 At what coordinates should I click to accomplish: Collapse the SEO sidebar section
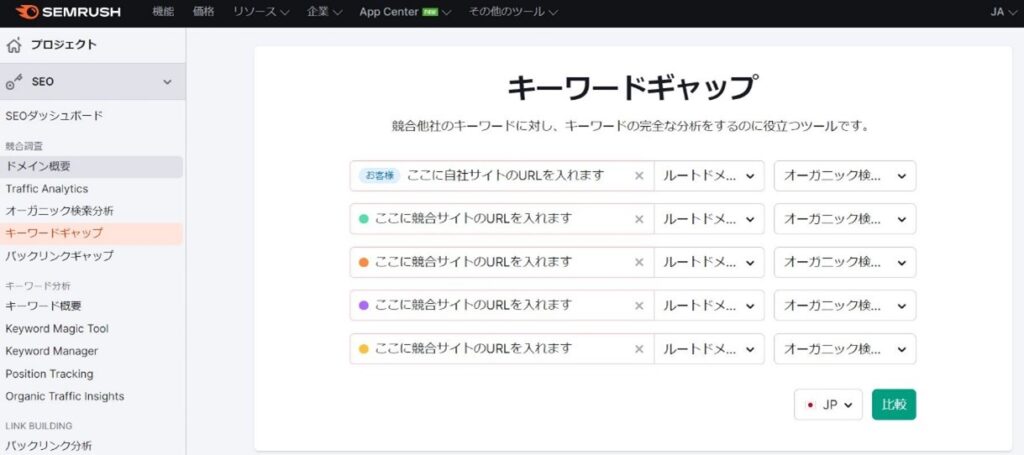point(167,82)
